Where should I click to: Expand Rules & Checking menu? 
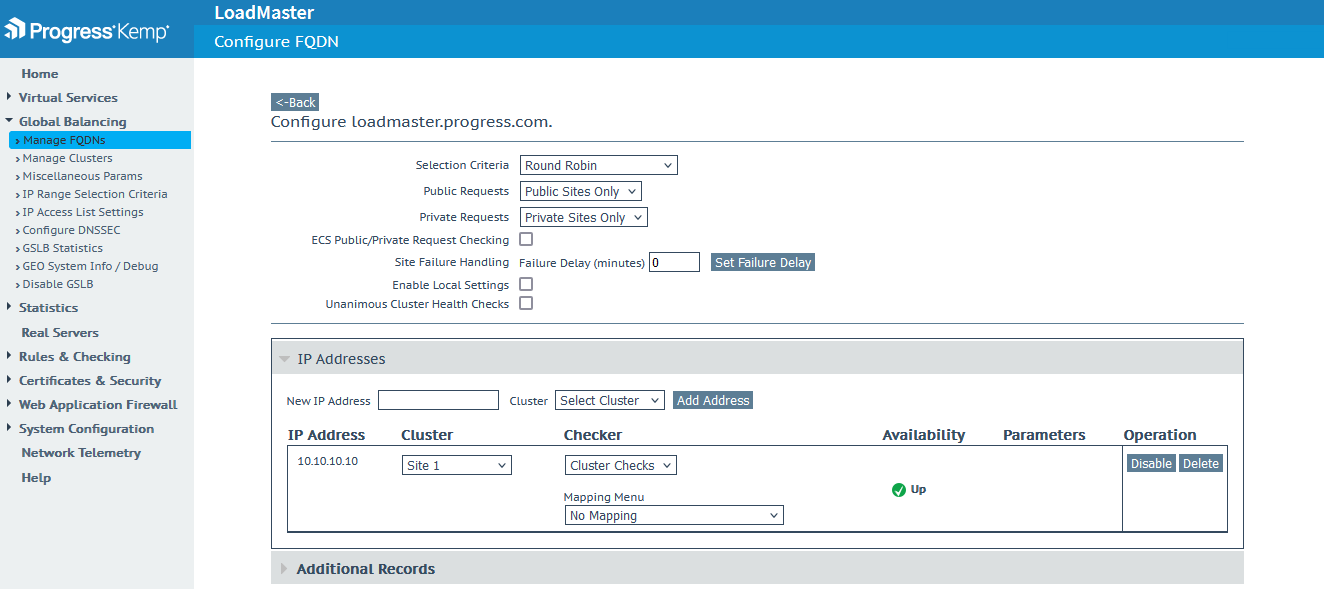click(x=74, y=356)
